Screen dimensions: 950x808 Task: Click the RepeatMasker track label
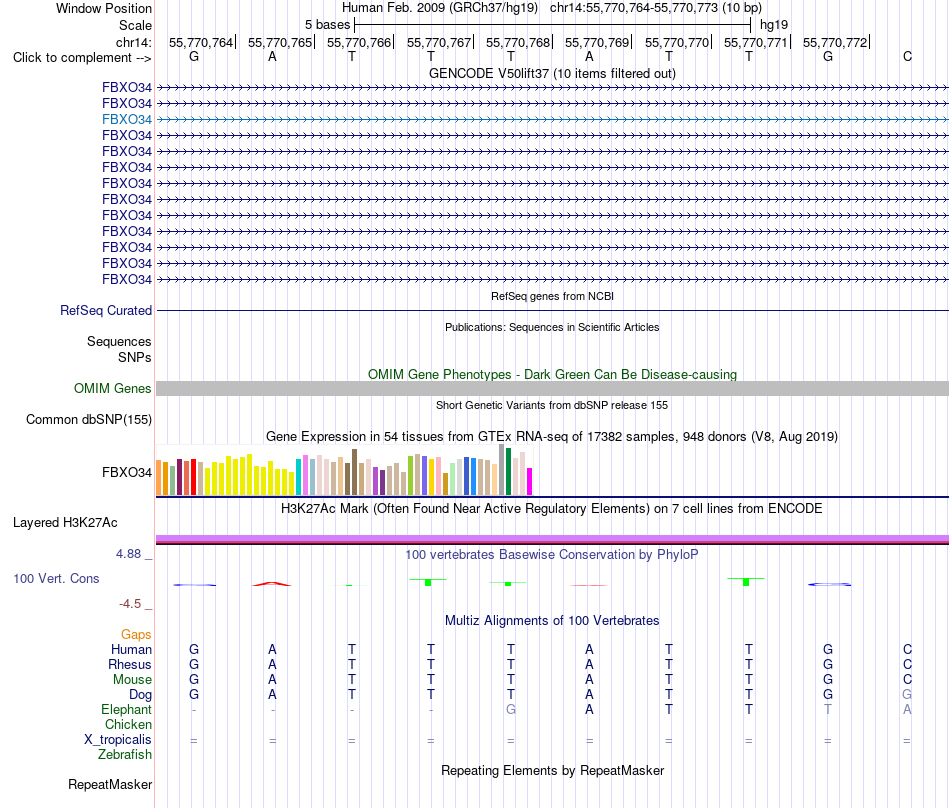(x=110, y=784)
